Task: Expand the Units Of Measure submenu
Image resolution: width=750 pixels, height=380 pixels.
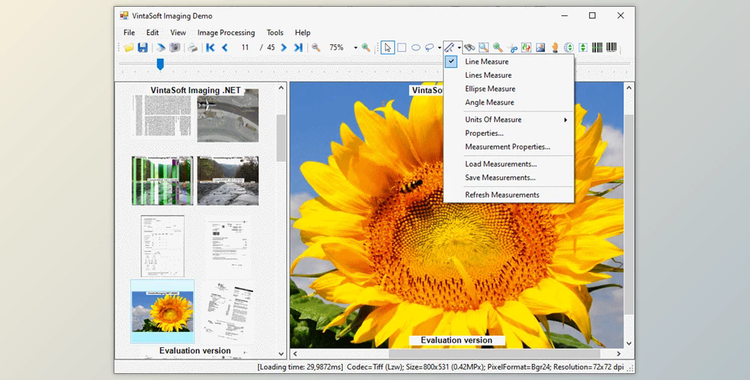Action: pos(509,120)
